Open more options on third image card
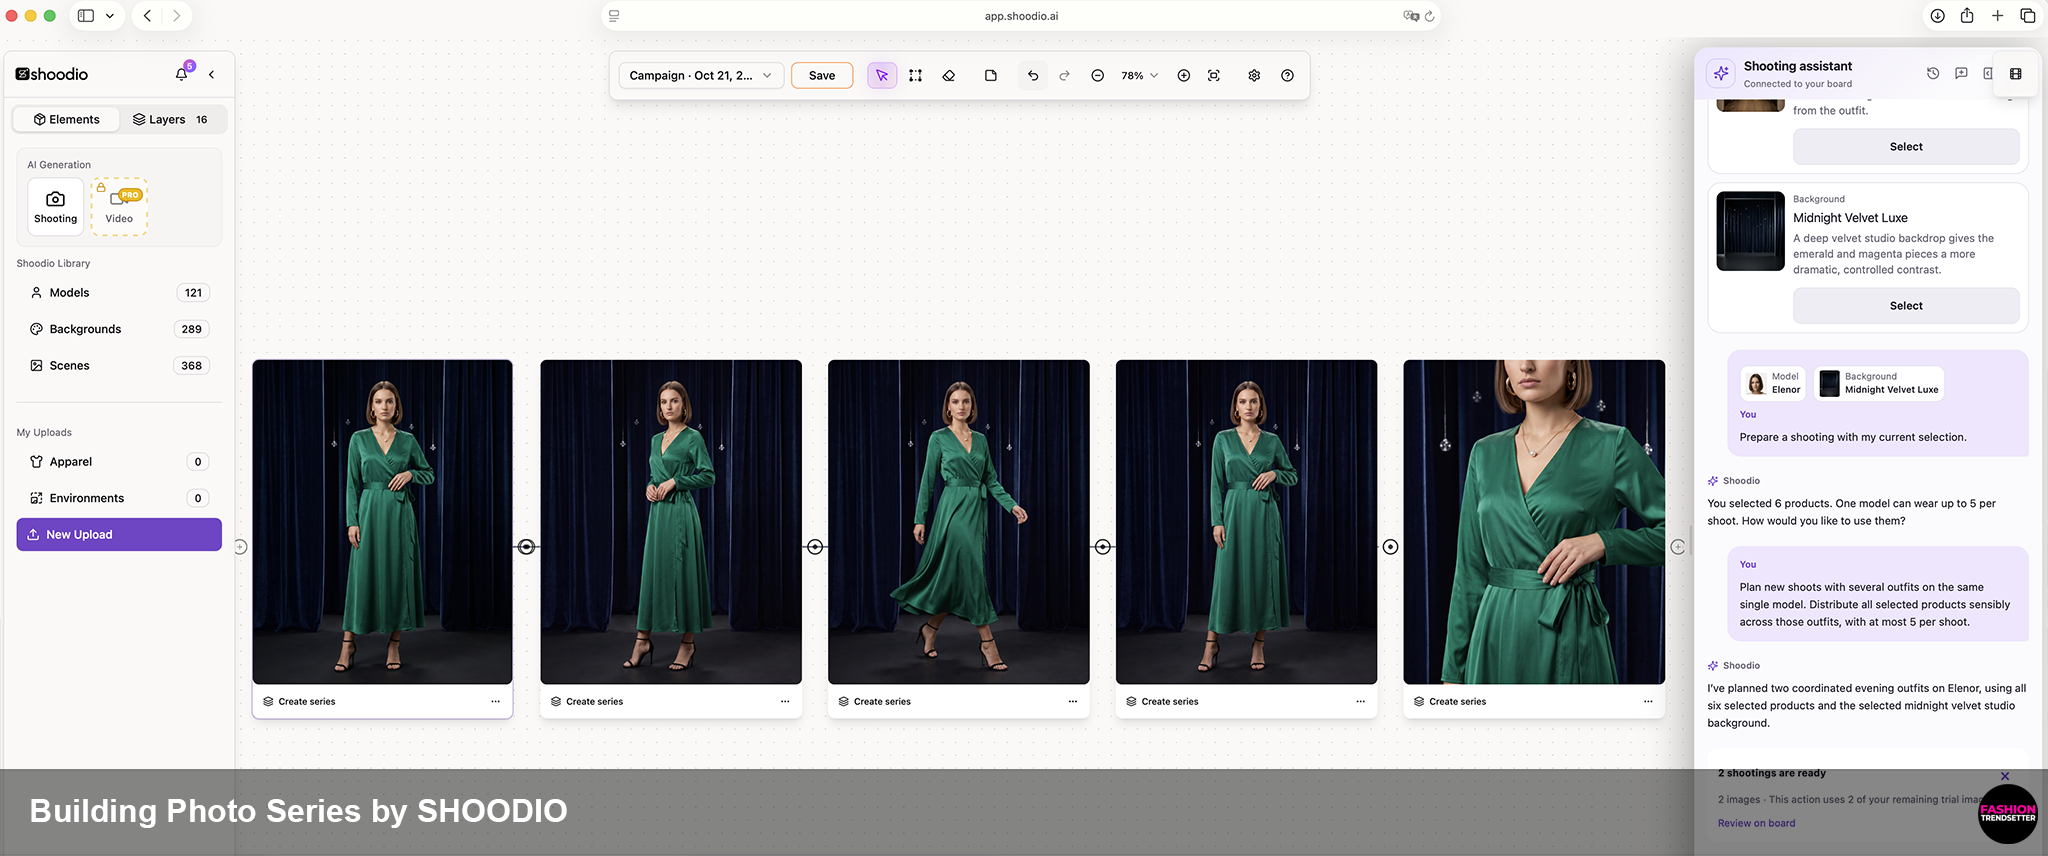 point(1073,701)
